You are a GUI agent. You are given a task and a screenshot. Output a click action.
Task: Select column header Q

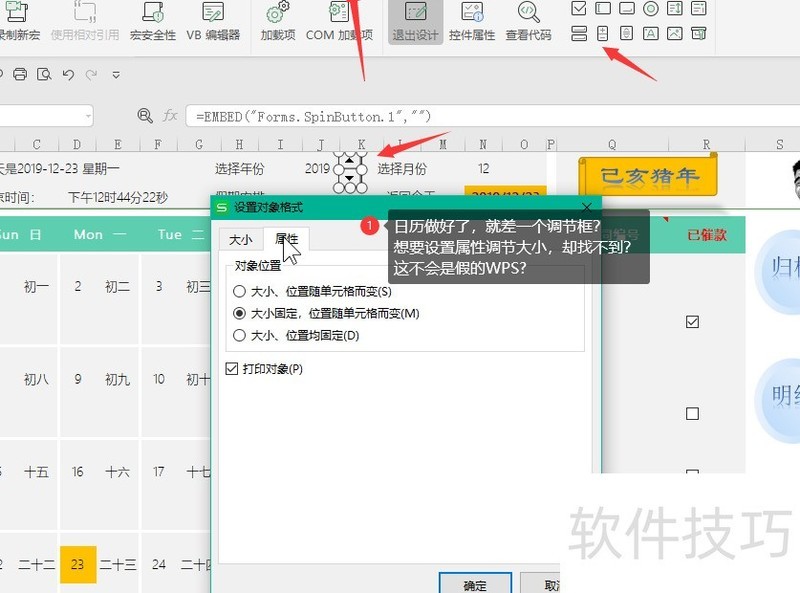coord(612,144)
